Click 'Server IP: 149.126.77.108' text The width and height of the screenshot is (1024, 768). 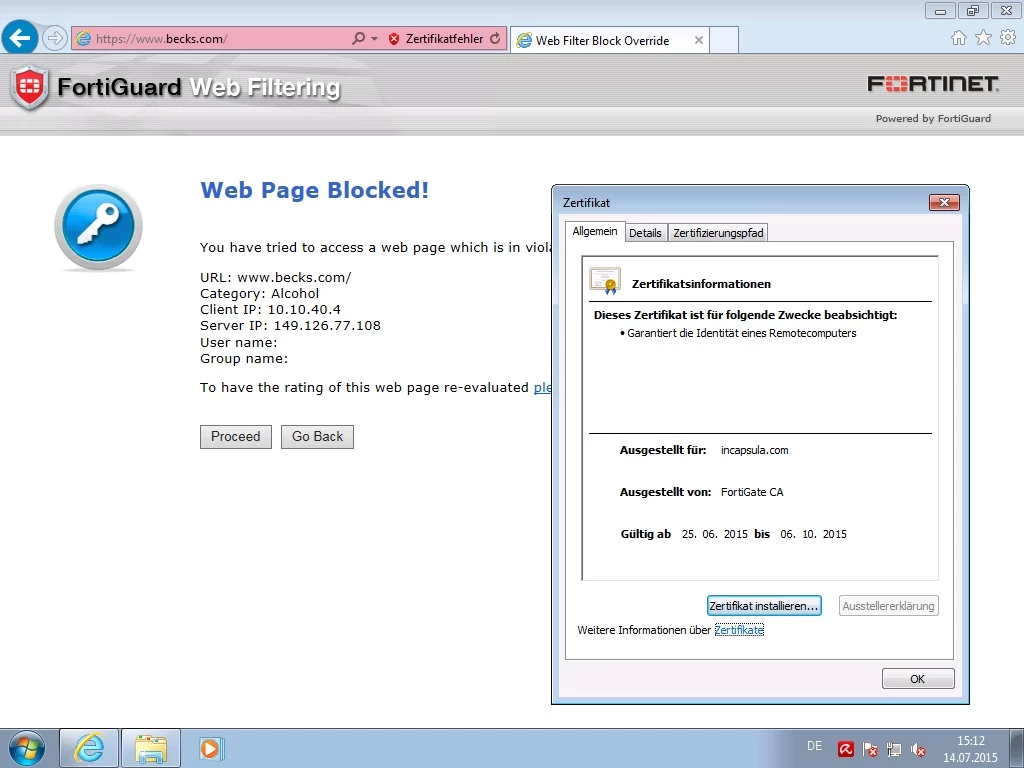click(x=290, y=325)
